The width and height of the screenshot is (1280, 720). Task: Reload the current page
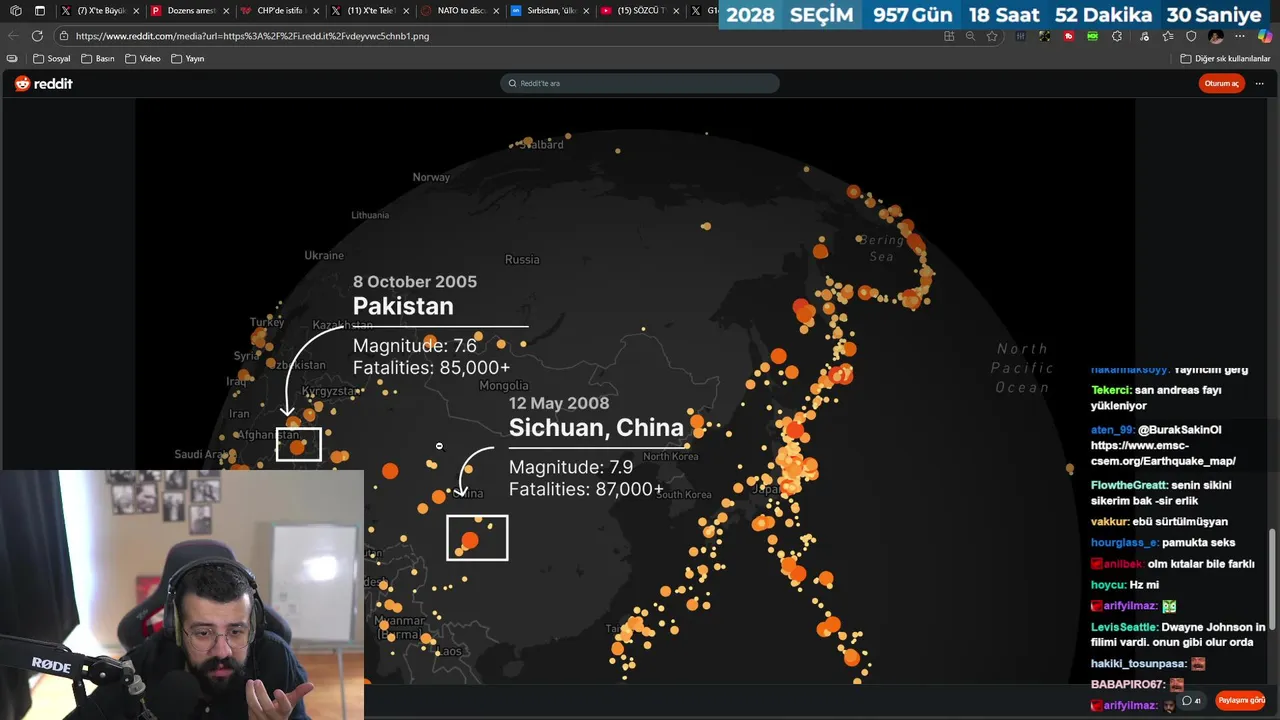[x=38, y=36]
